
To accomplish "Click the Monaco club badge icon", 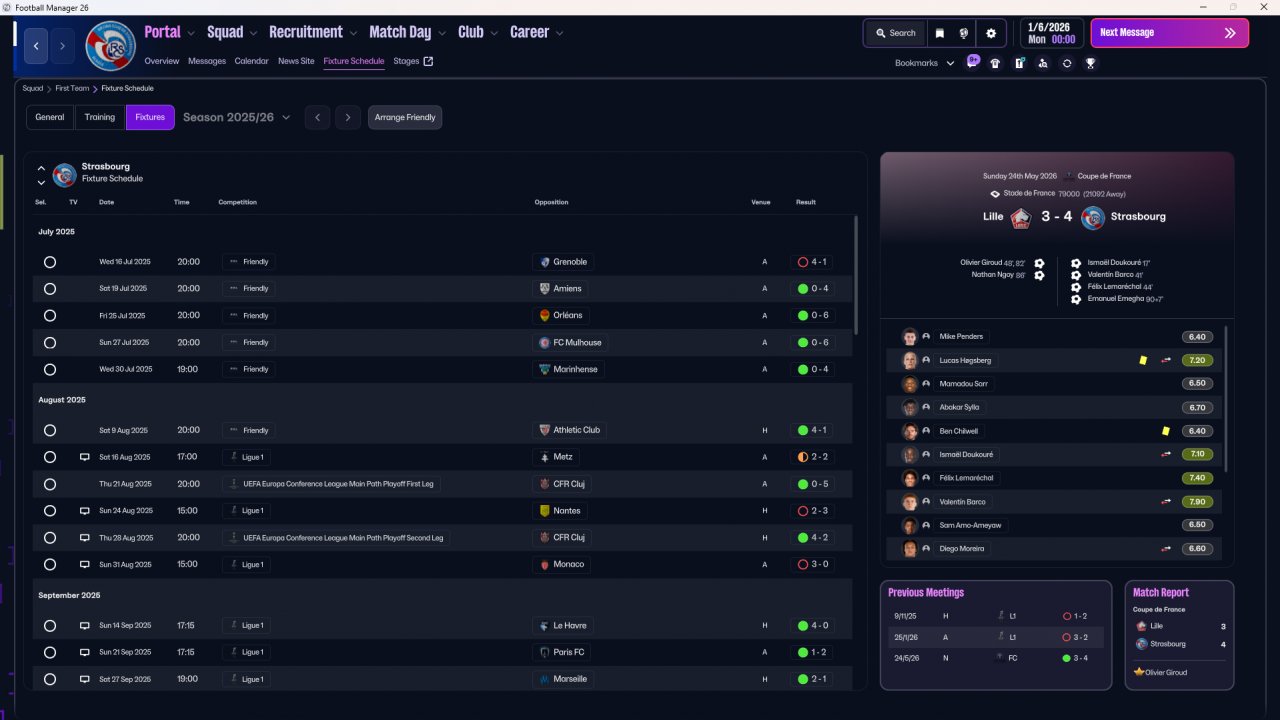I will click(544, 565).
